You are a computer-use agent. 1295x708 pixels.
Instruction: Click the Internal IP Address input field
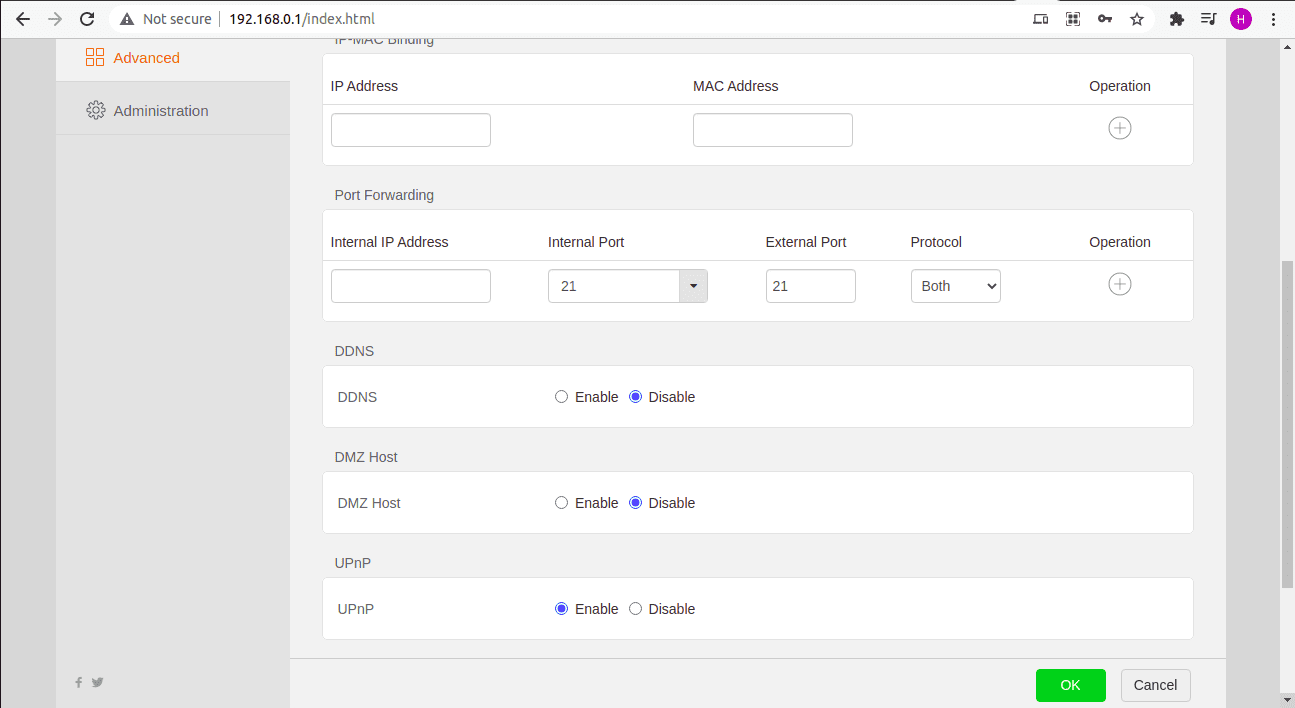pos(410,286)
